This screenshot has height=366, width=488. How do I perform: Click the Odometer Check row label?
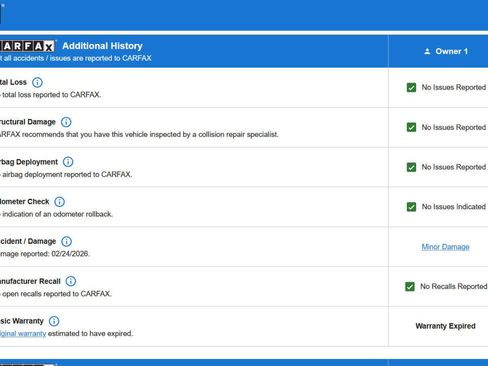[x=24, y=202]
